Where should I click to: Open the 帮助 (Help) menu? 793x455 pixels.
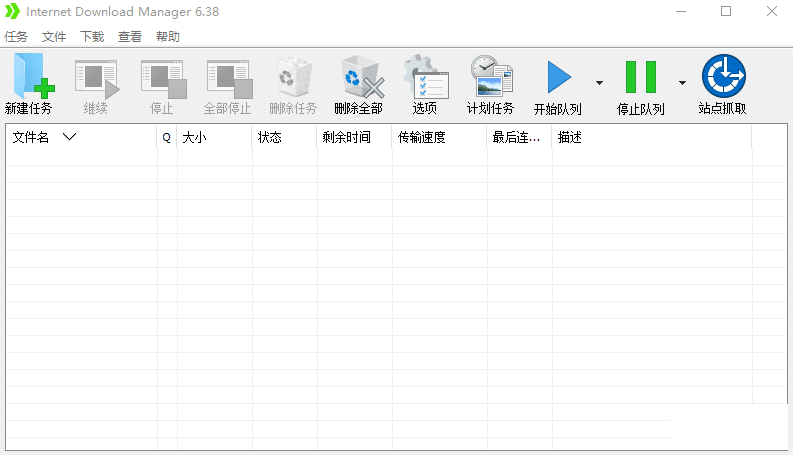click(x=168, y=37)
